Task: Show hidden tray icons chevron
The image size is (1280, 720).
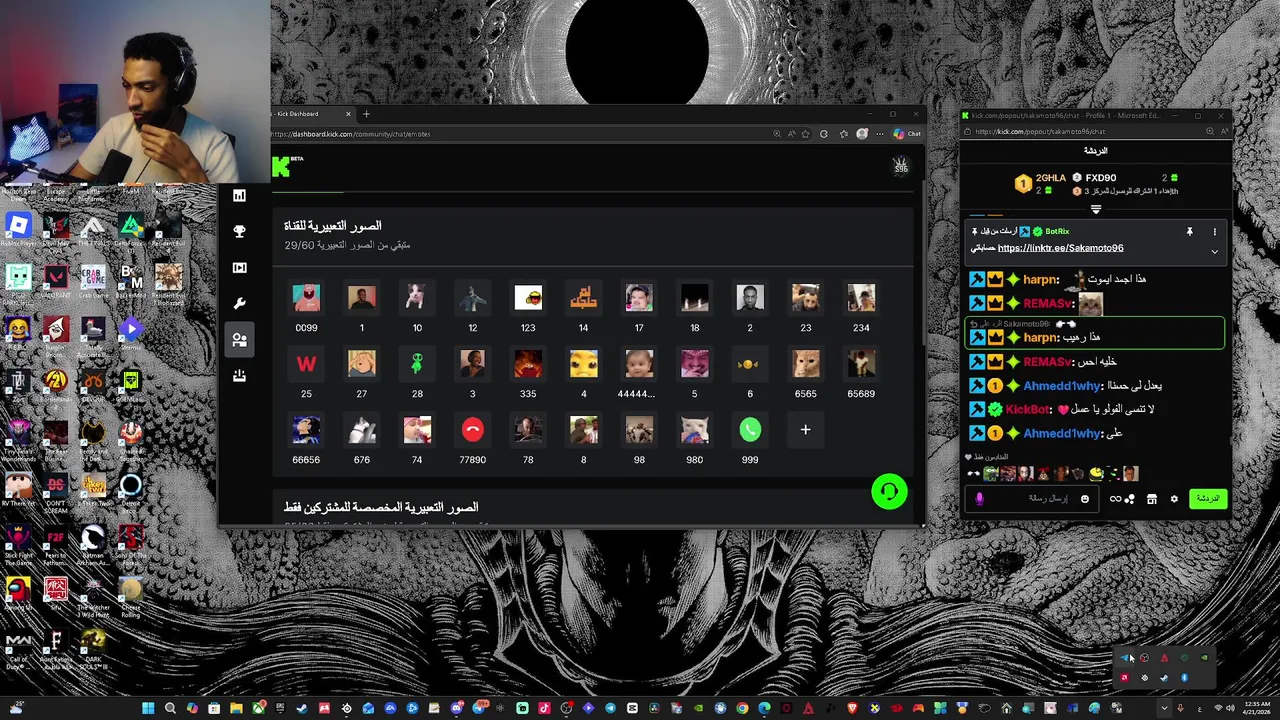Action: [x=1163, y=709]
